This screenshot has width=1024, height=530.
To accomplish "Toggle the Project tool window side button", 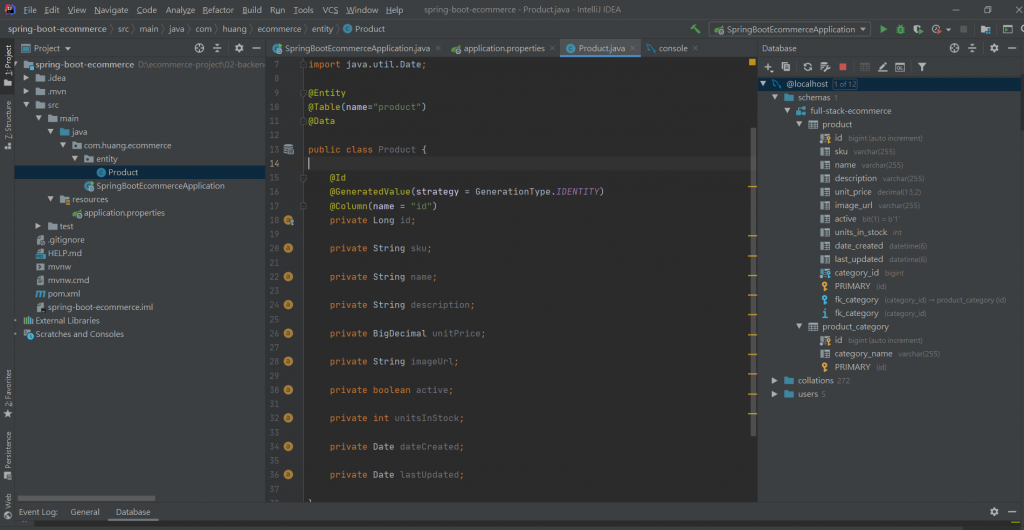I will [7, 62].
